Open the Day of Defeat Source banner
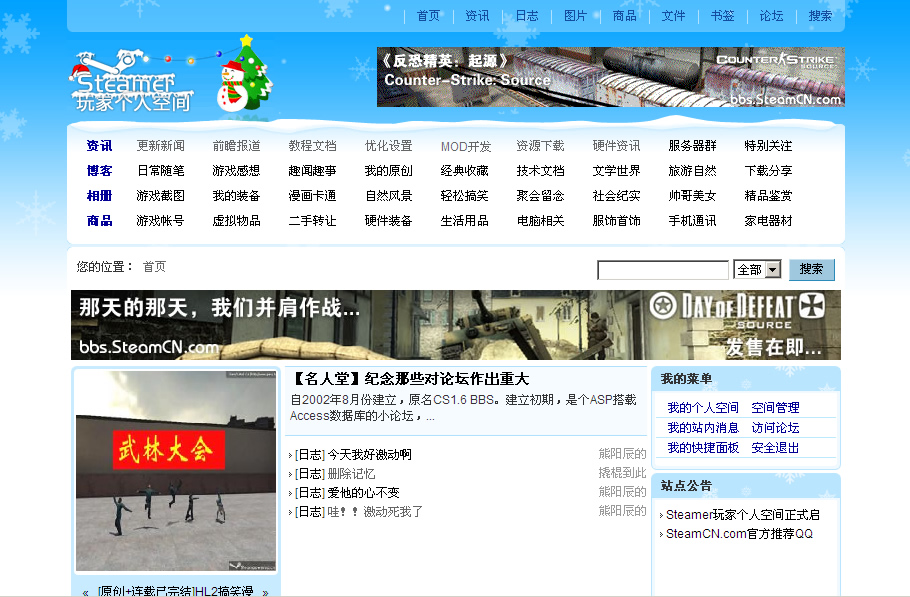The height and width of the screenshot is (597, 910). pyautogui.click(x=456, y=325)
